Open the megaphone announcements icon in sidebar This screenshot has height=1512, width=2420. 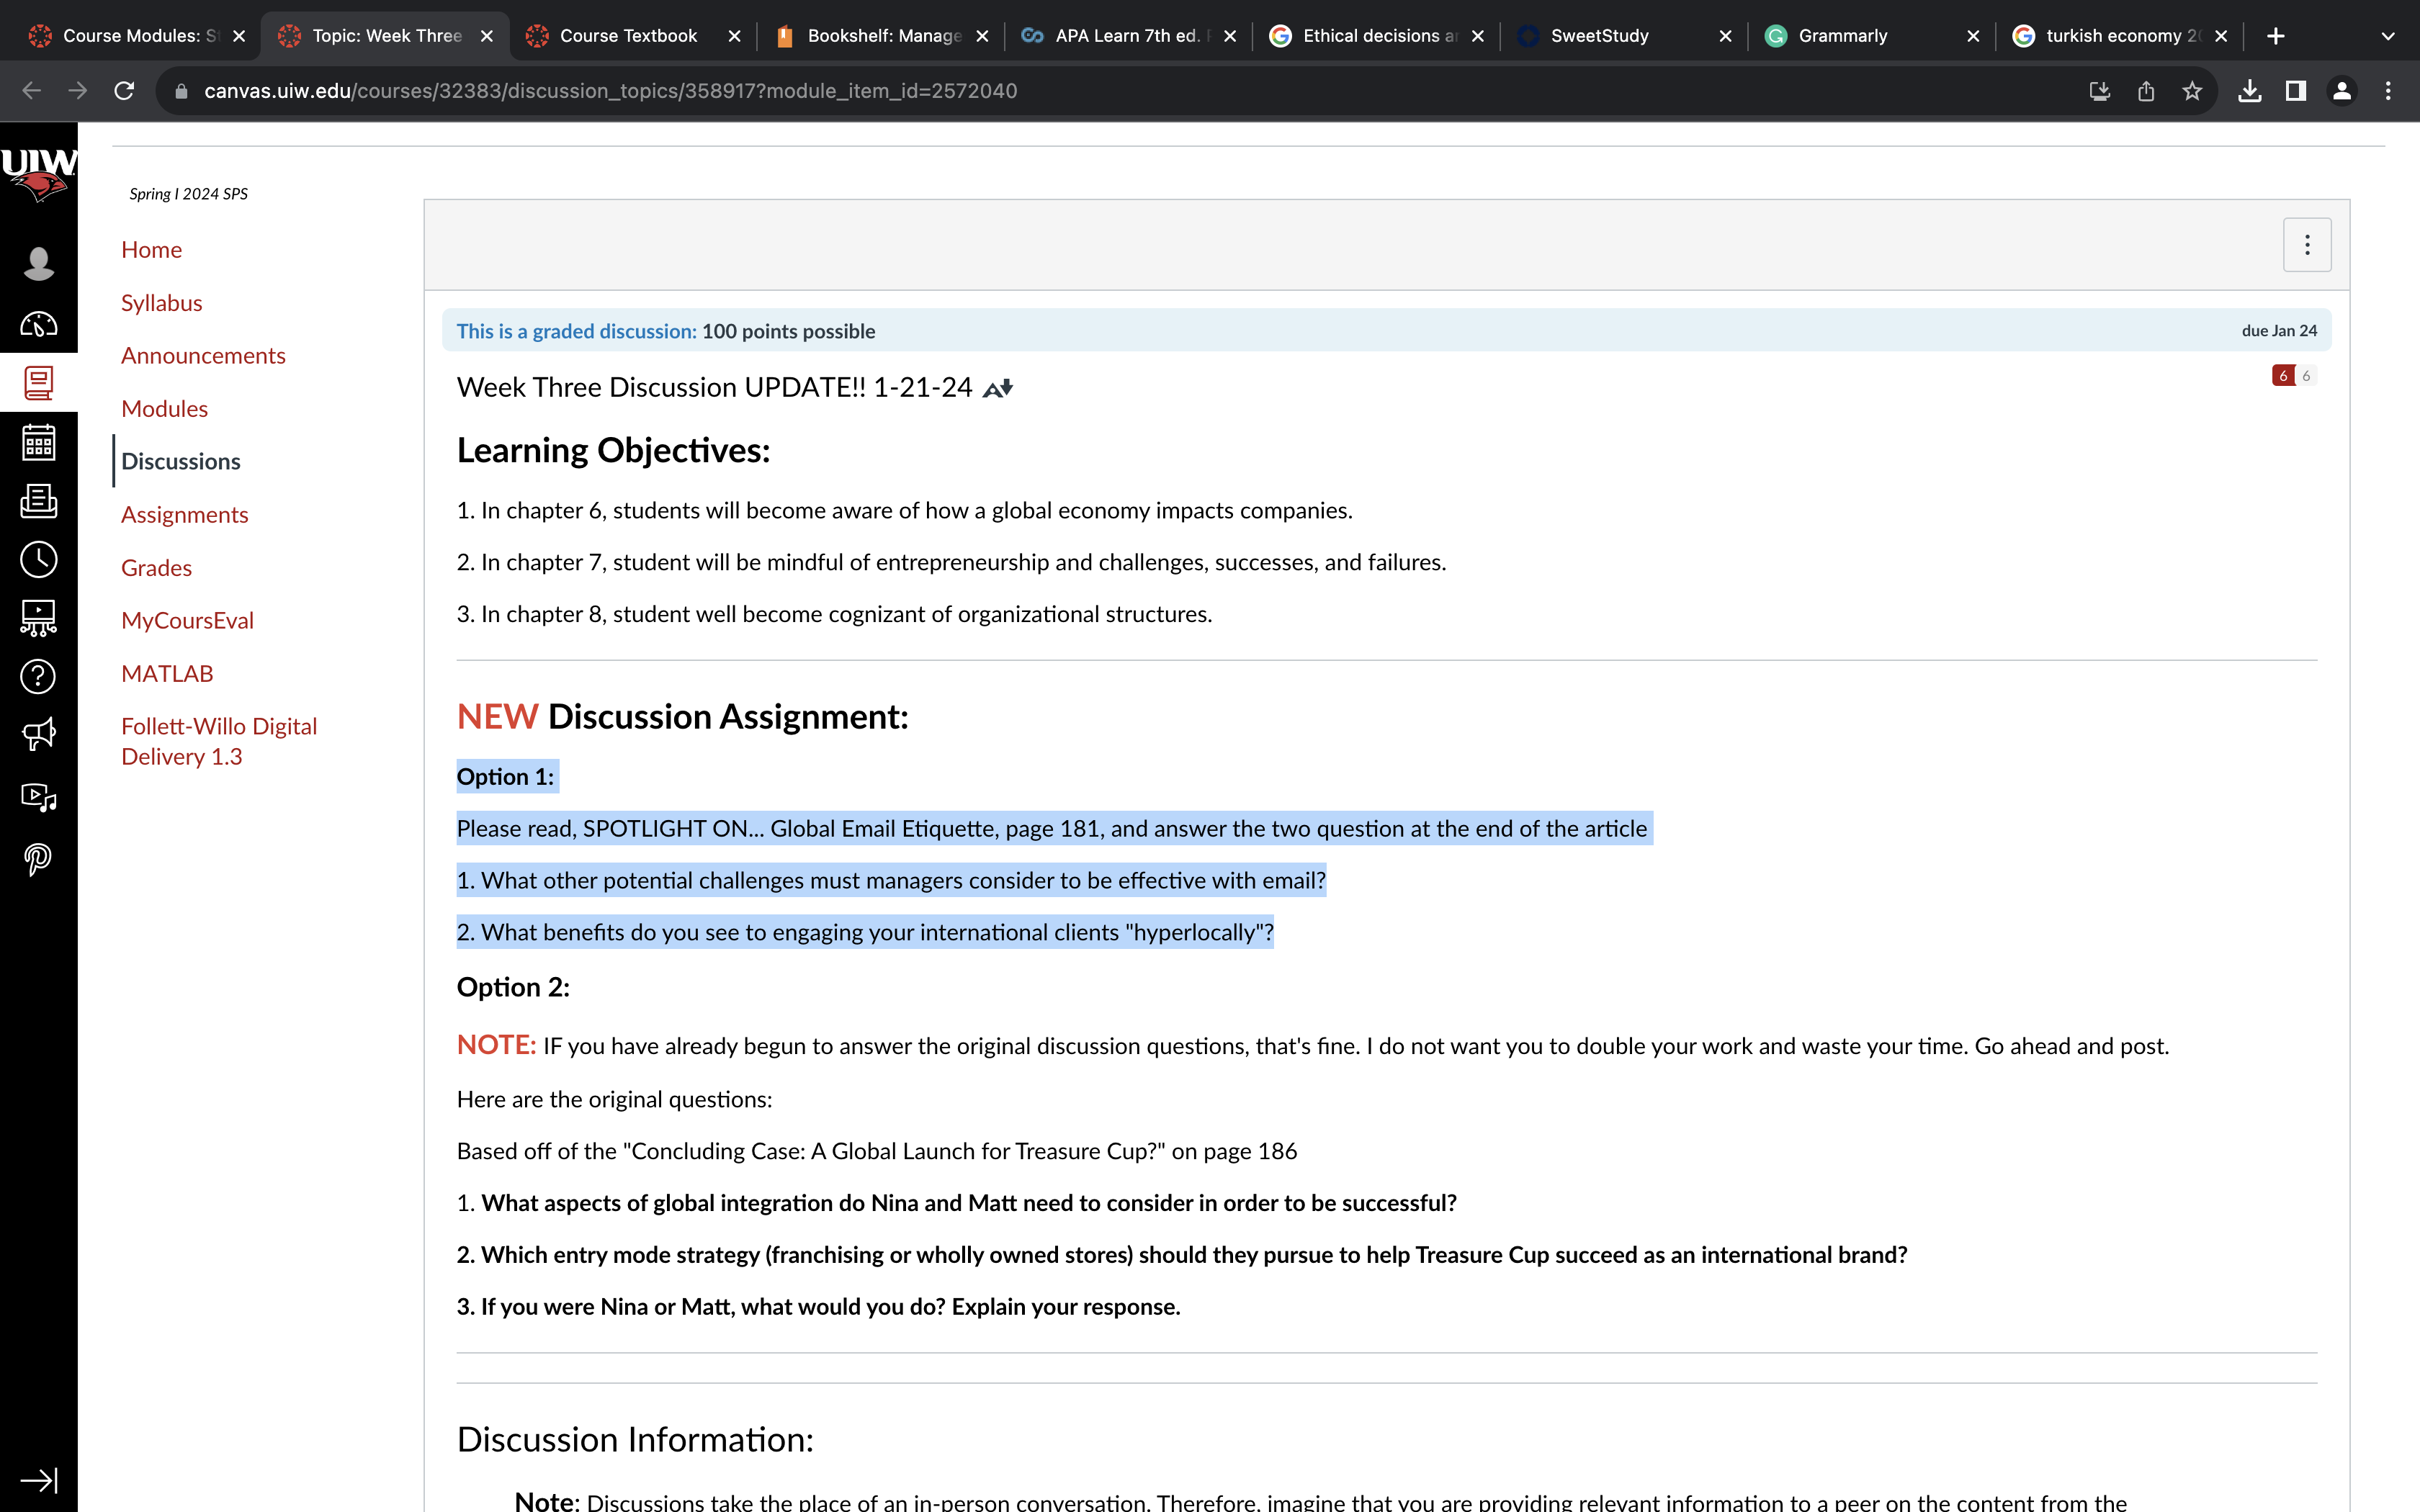click(38, 735)
